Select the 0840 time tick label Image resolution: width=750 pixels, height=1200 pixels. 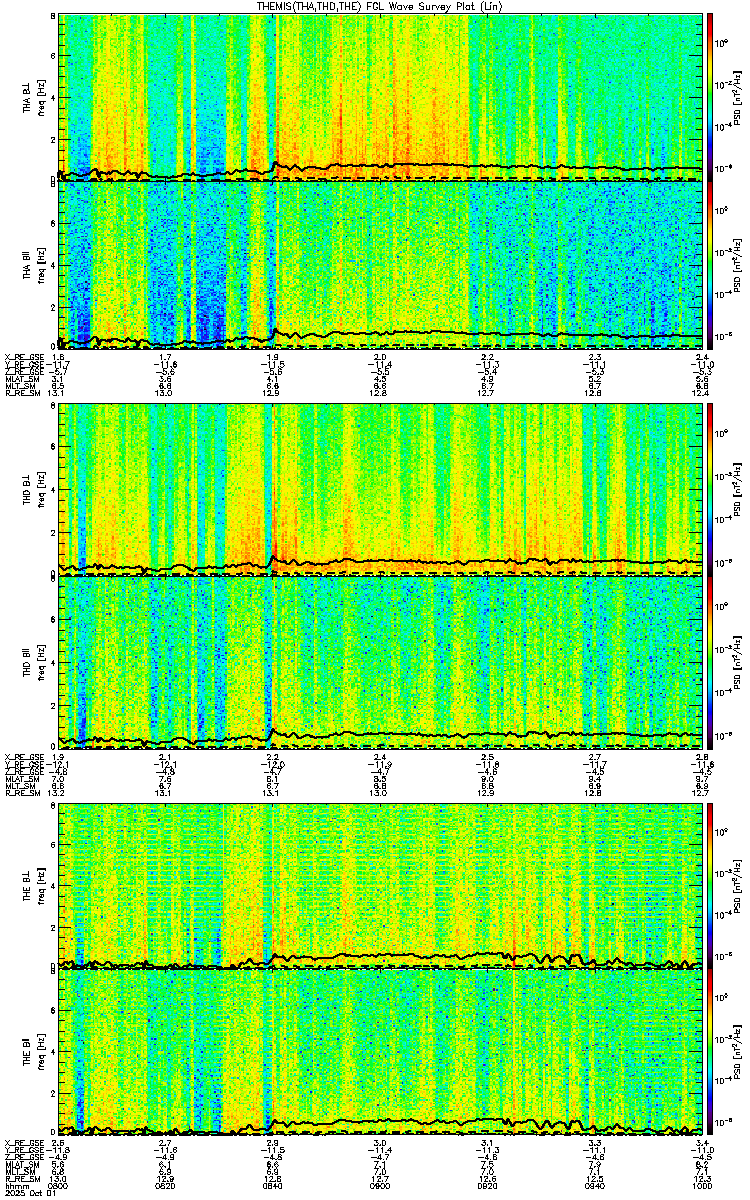[272, 1186]
